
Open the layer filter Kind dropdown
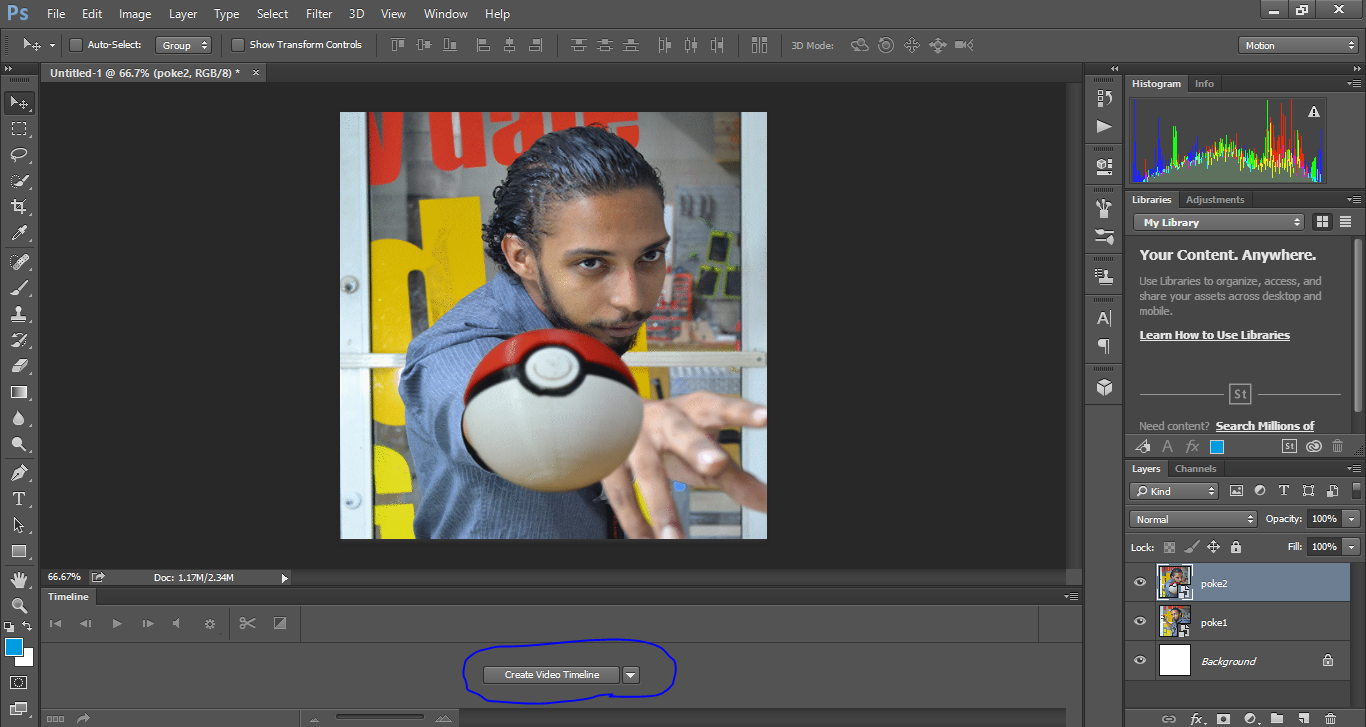click(x=1174, y=491)
